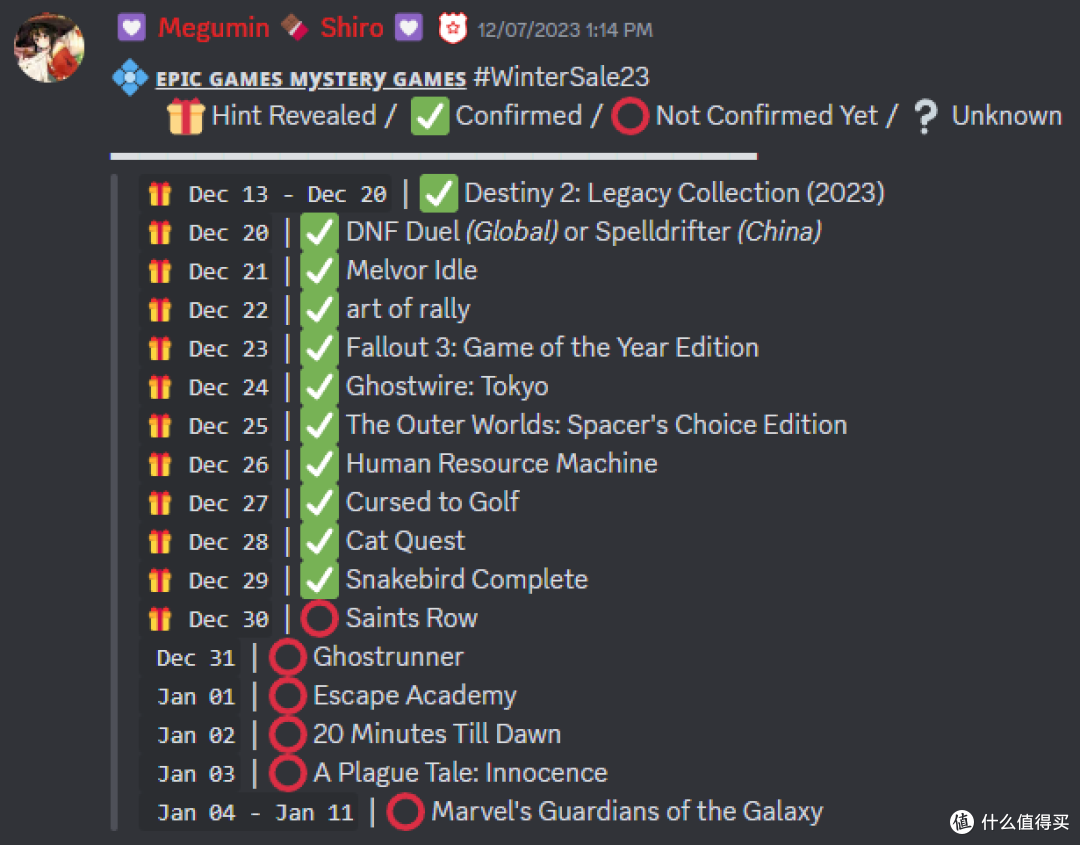This screenshot has height=845, width=1080.
Task: Click the chocolate bar emoji between names
Action: click(x=294, y=28)
